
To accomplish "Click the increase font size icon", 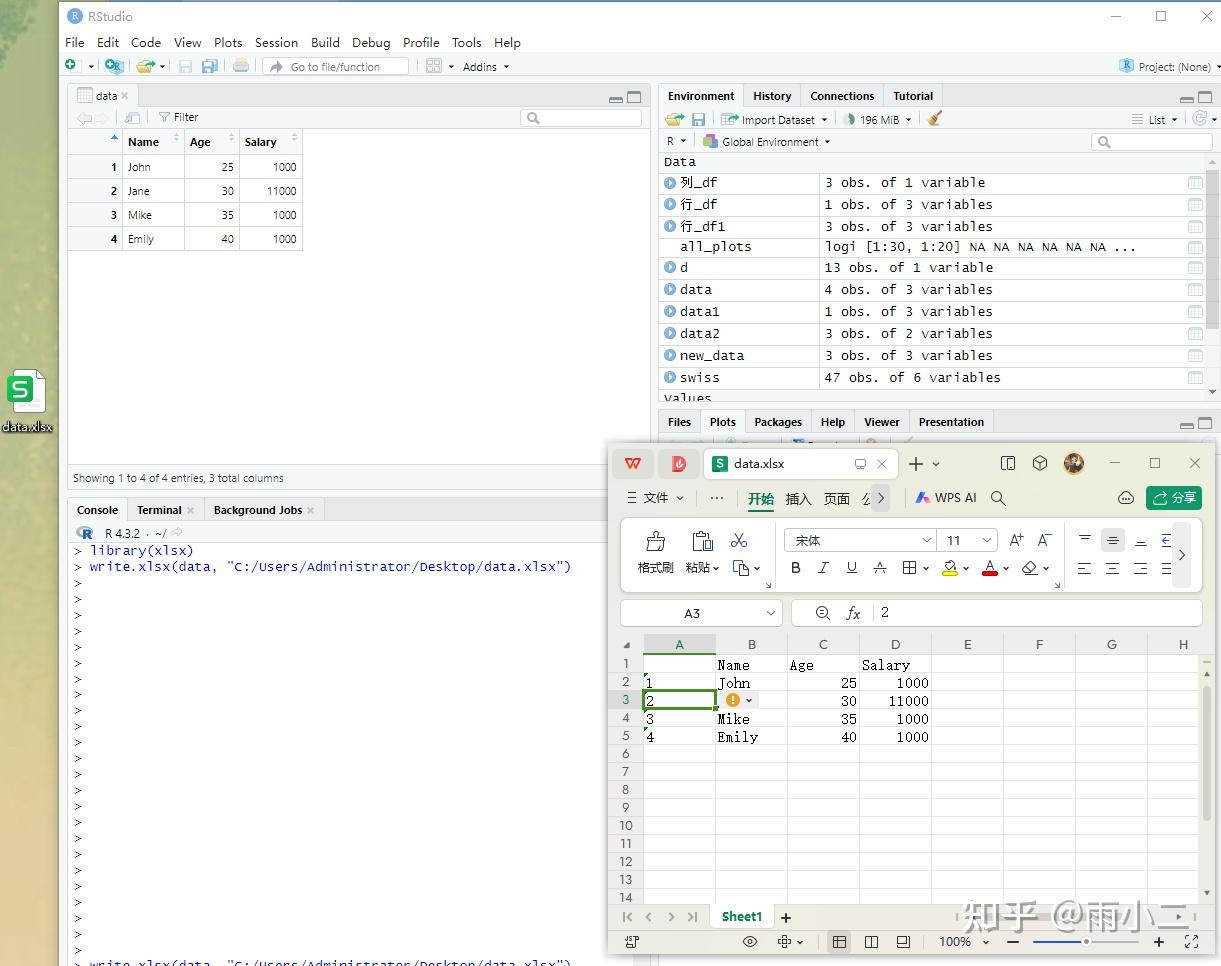I will [1016, 540].
